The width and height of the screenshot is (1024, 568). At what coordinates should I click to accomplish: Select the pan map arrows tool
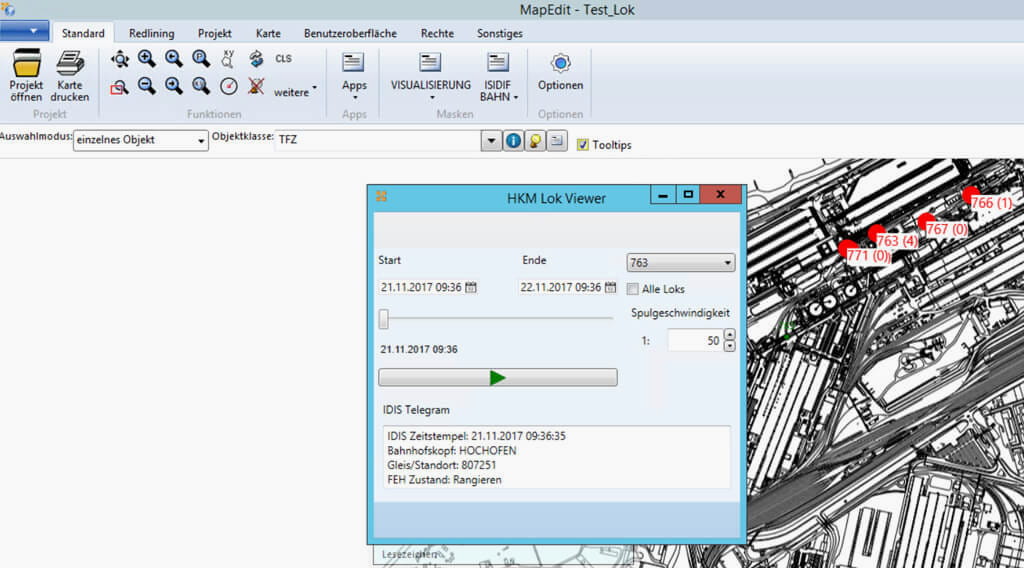pyautogui.click(x=120, y=59)
